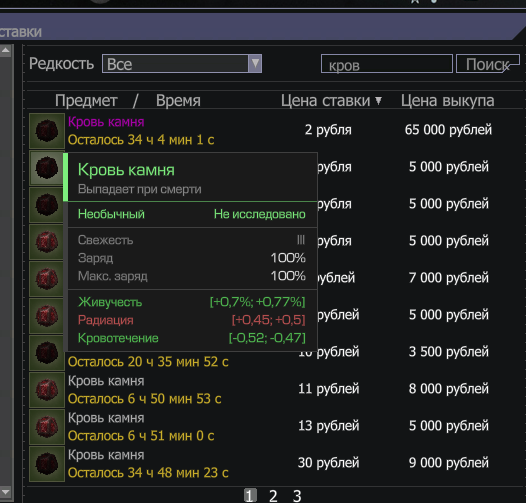Screen dimensions: 526x503
Task: Click the icon of the lot ending in 6 ч 50 мин 53 с
Action: (47, 390)
